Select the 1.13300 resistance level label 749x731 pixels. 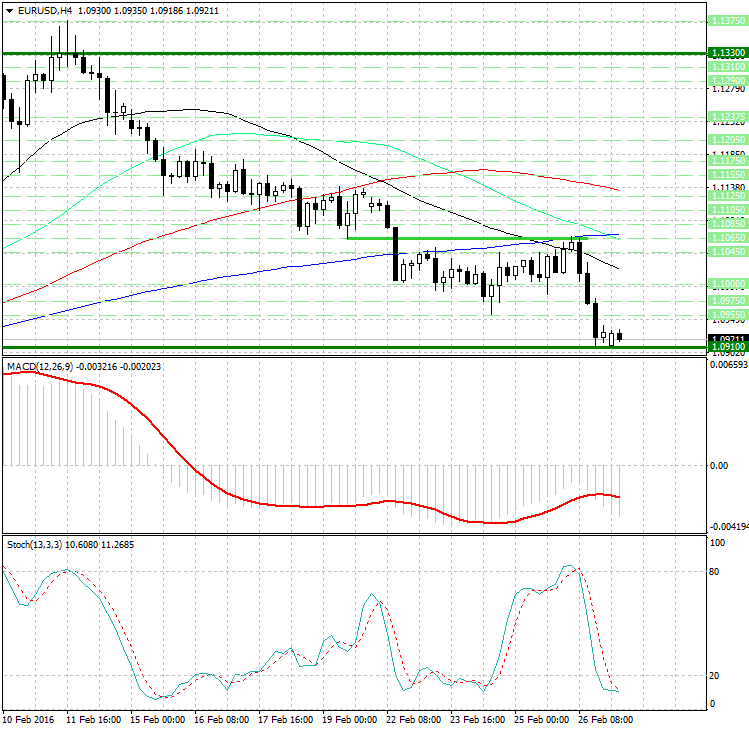[x=728, y=53]
